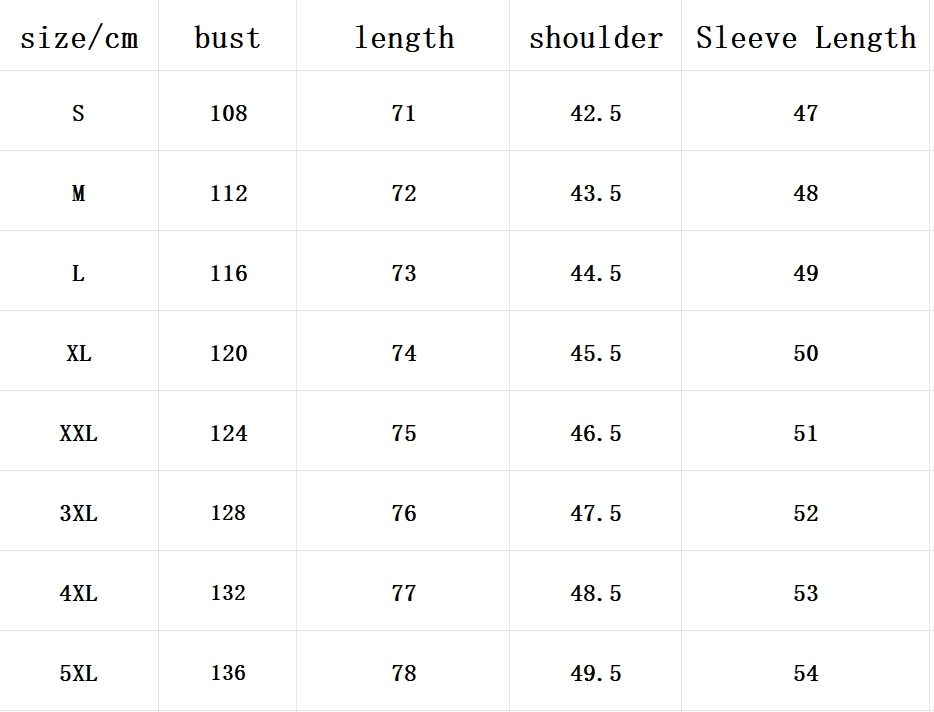Viewport: 934px width, 712px height.
Task: Select length value 73 cell
Action: point(403,271)
